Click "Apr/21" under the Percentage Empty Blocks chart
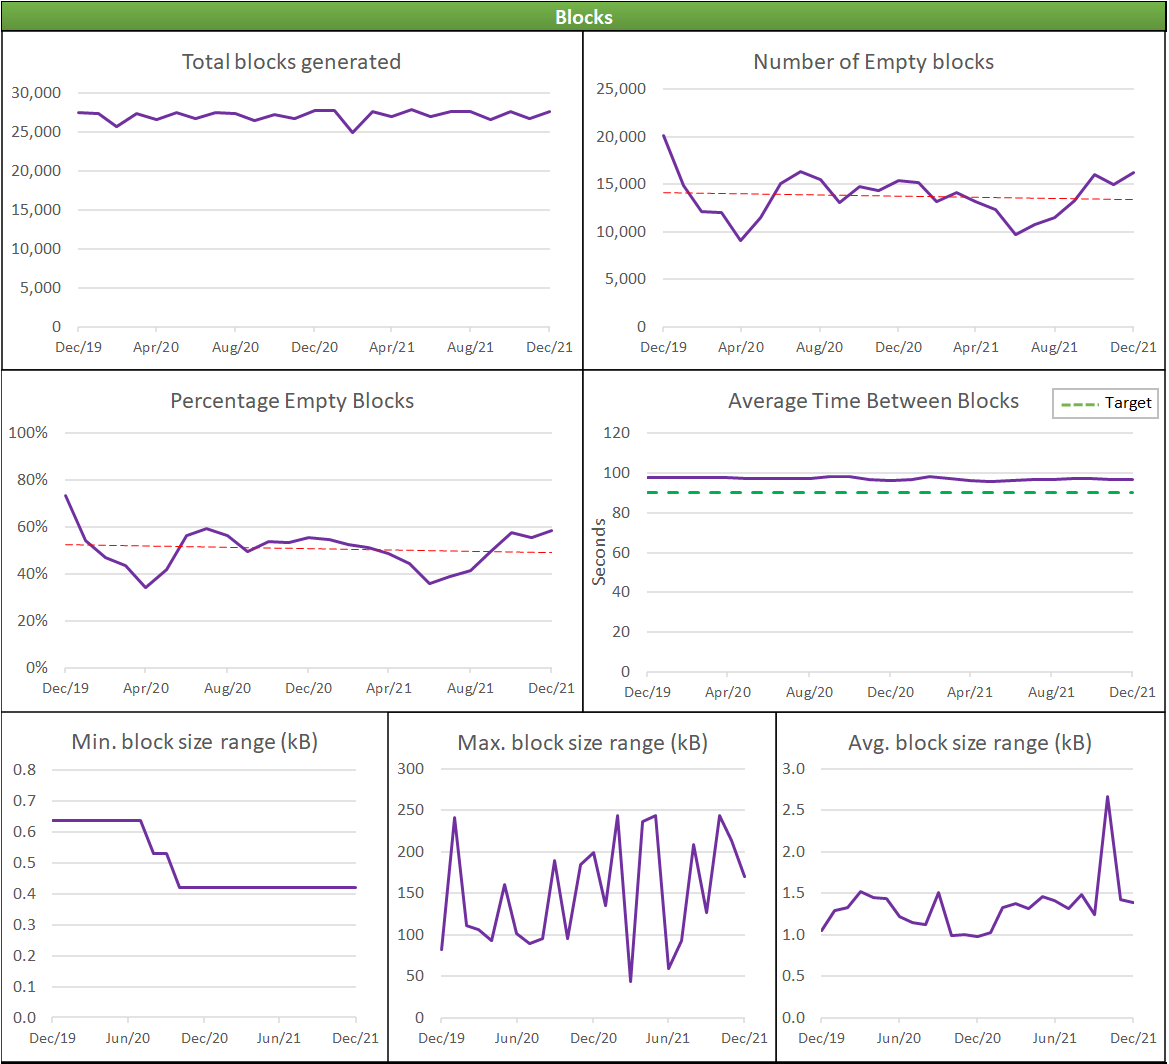1169x1064 pixels. 388,688
